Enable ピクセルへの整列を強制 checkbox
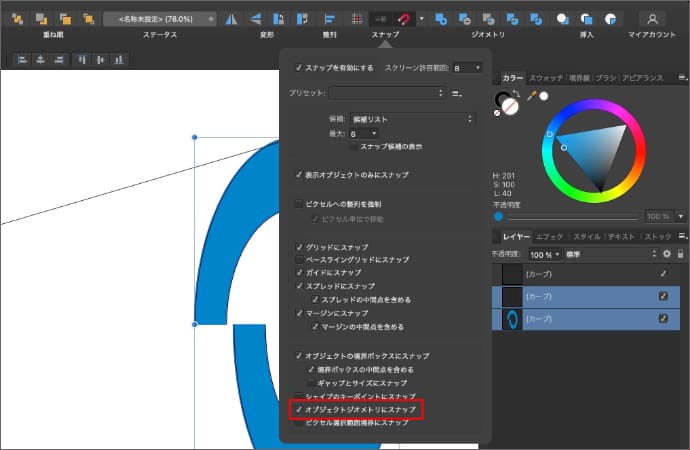 (299, 204)
